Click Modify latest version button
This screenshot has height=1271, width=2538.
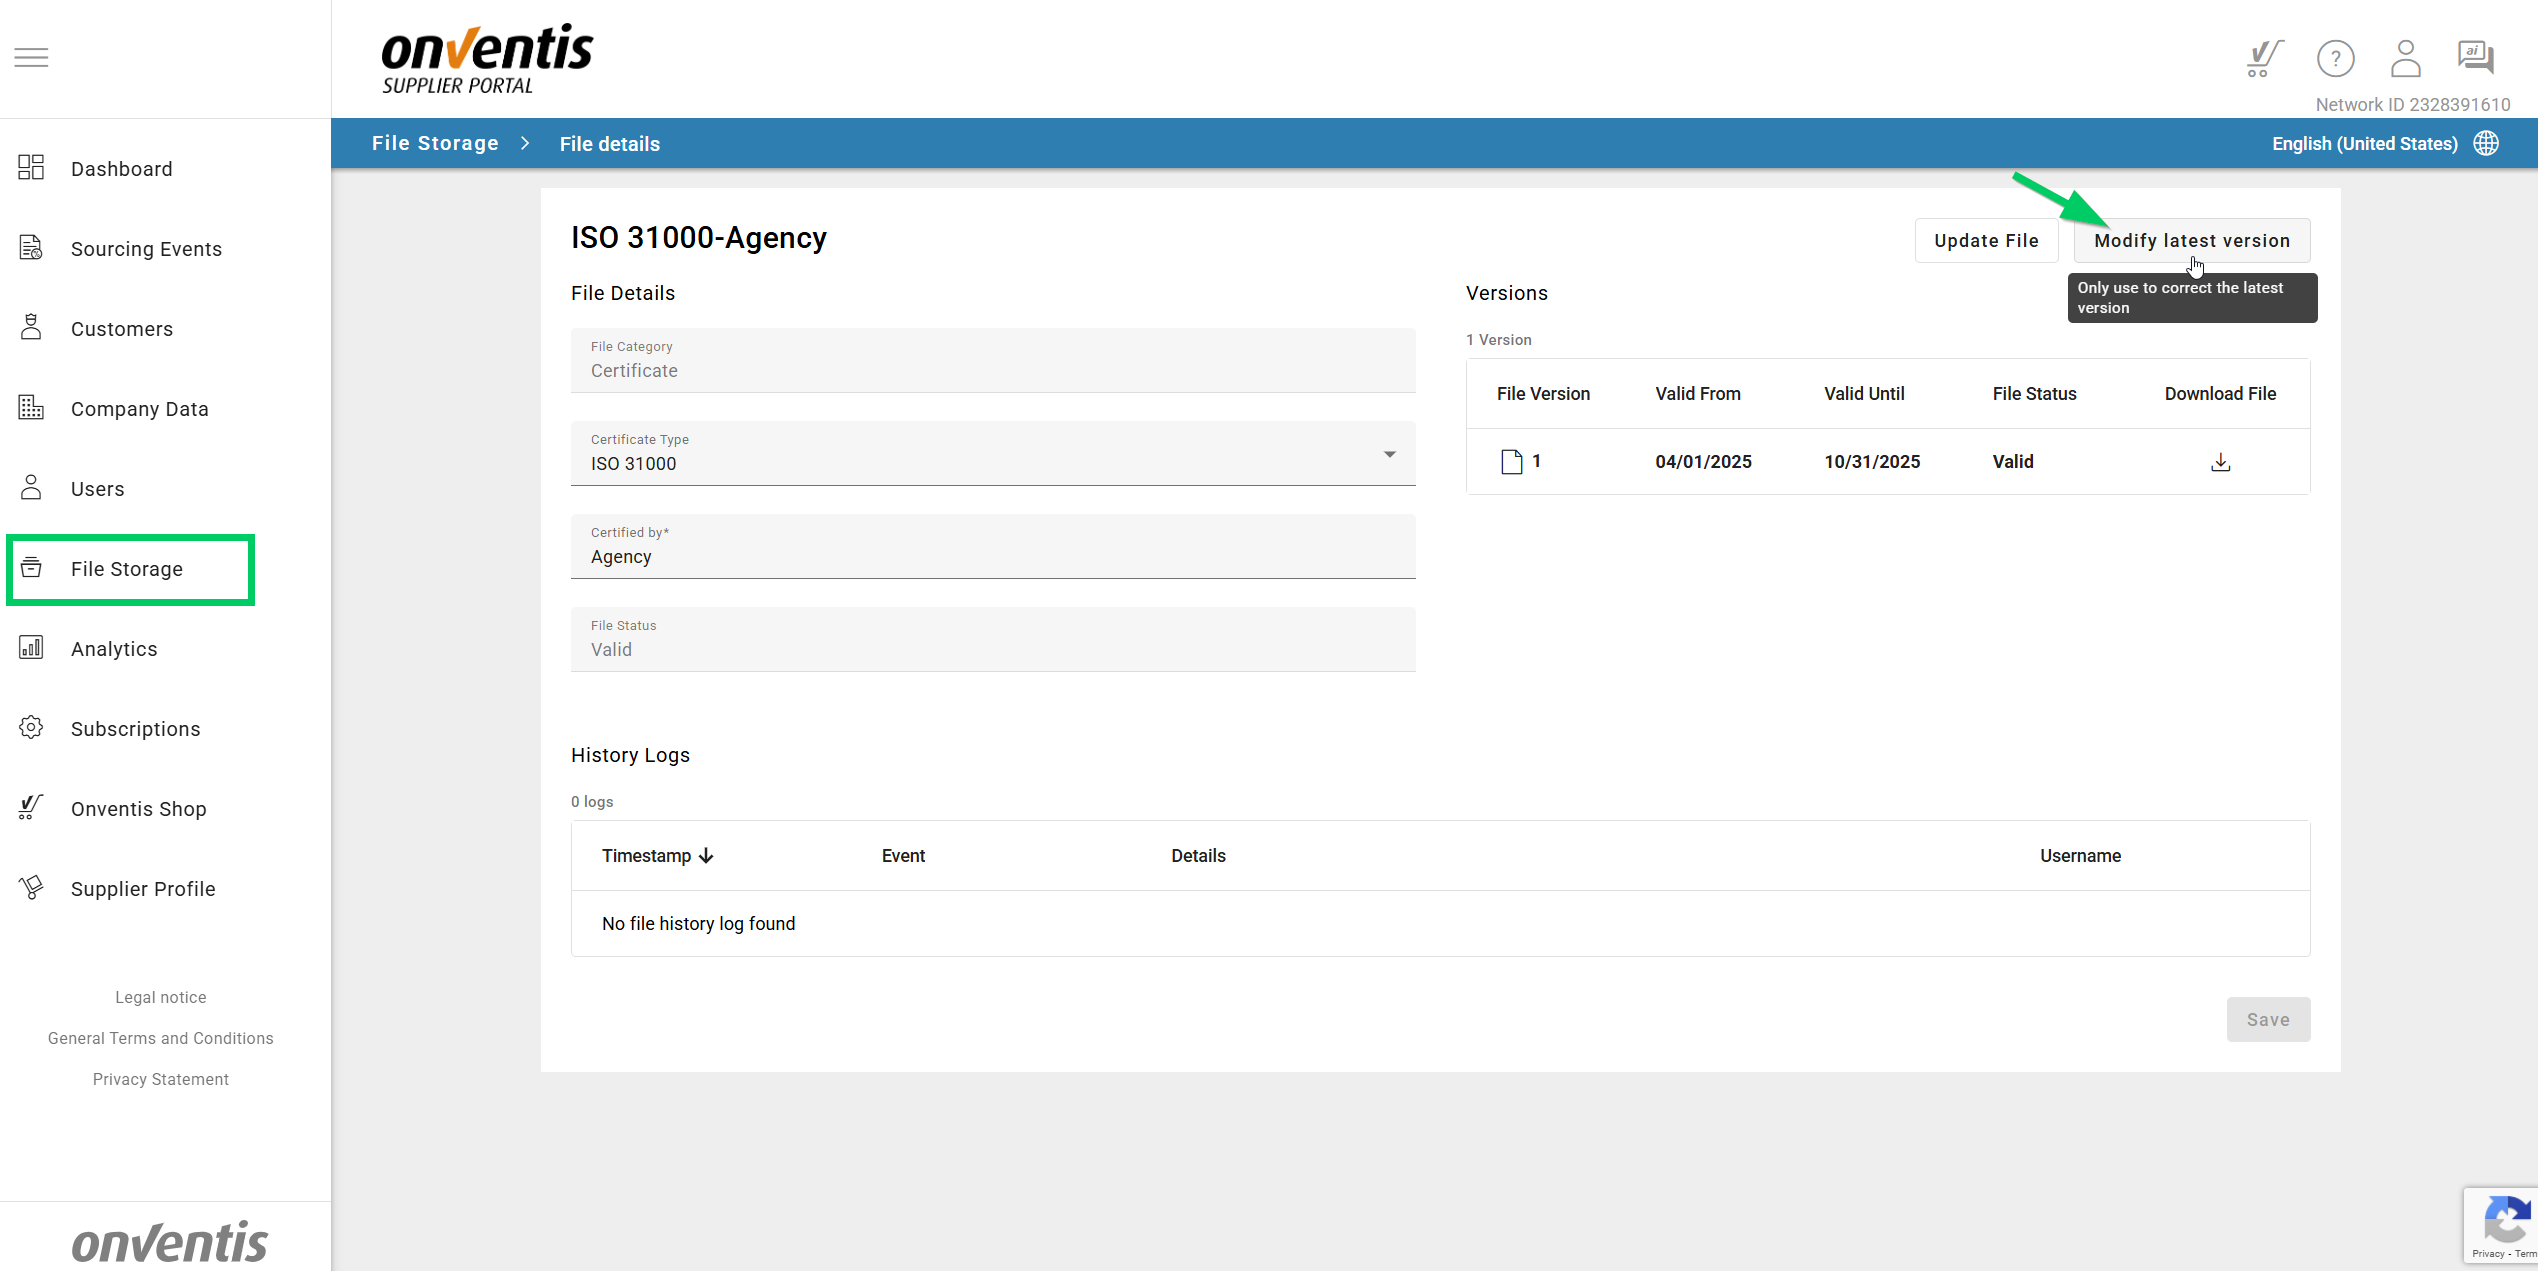(x=2191, y=241)
